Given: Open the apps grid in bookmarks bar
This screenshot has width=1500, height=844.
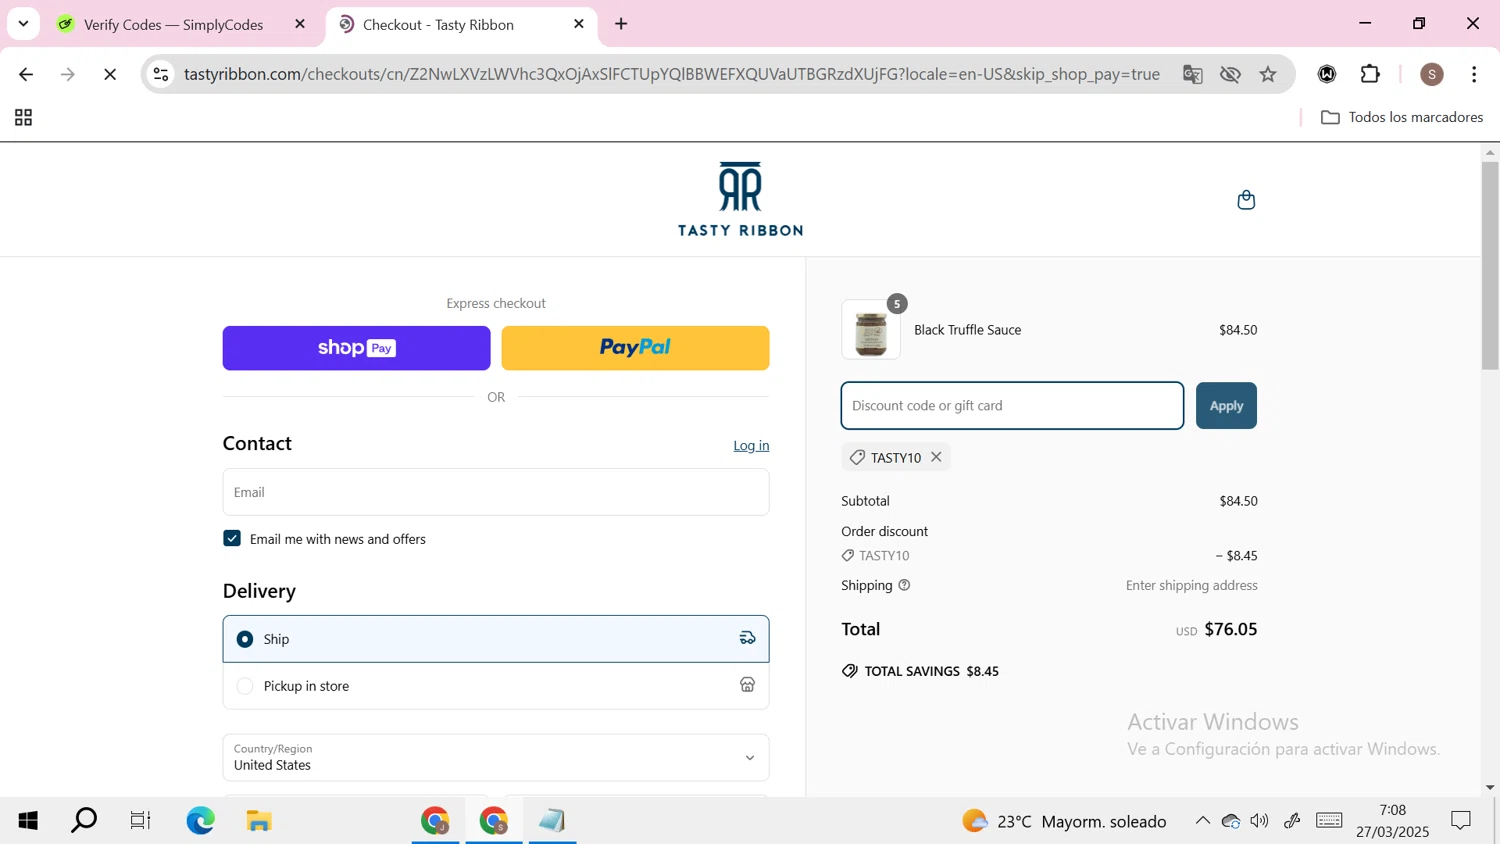Looking at the screenshot, I should 23,118.
